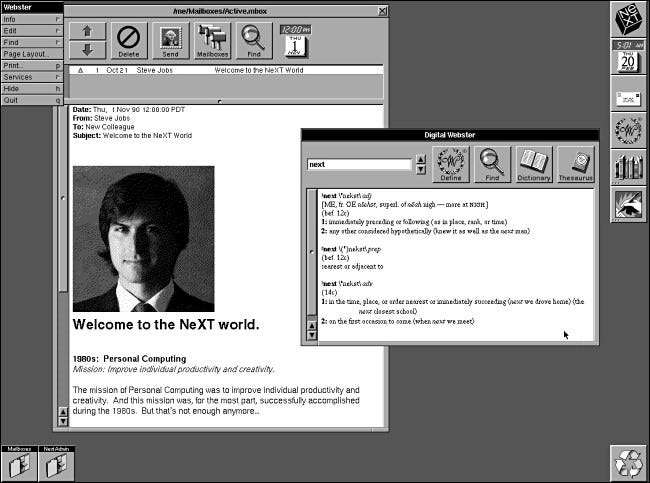Viewport: 650px width, 483px height.
Task: Open the quill pen icon in the dock
Action: coord(628,204)
